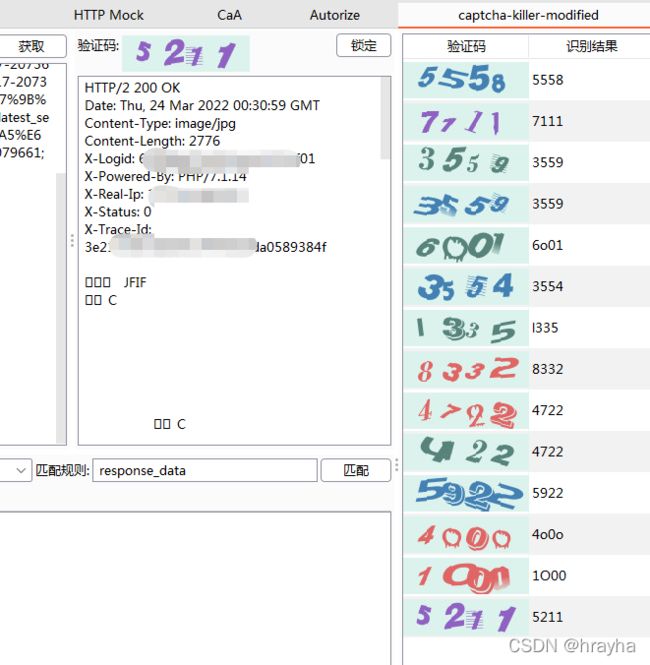Click recognition result 7111
This screenshot has height=665, width=650.
548,121
